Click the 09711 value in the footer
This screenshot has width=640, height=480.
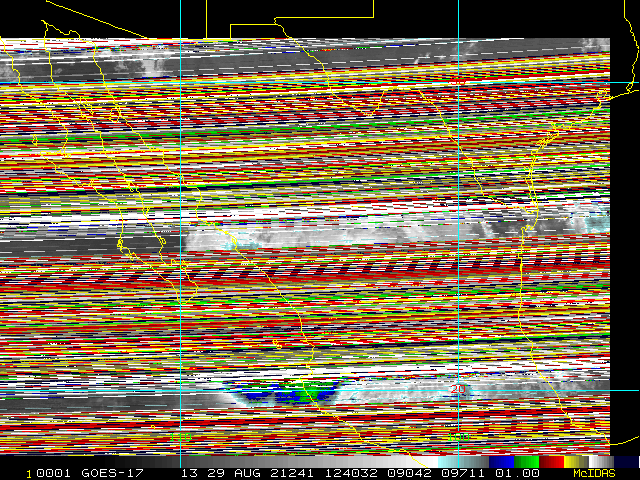[463, 473]
